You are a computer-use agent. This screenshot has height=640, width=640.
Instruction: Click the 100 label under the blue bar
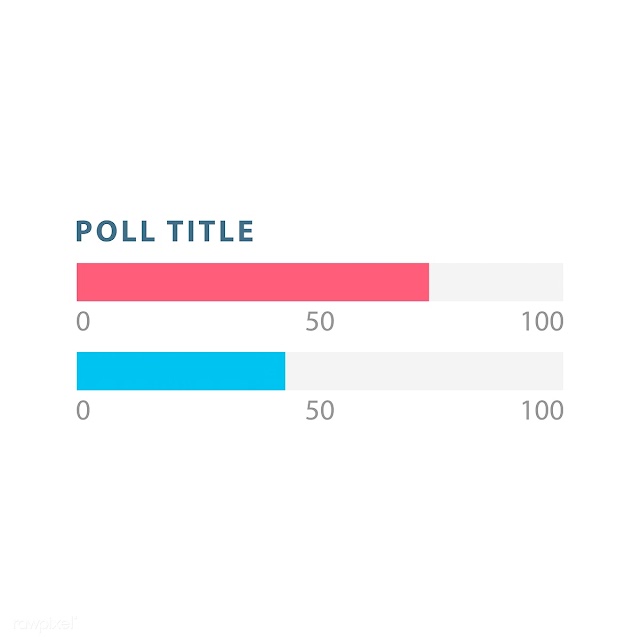point(542,410)
